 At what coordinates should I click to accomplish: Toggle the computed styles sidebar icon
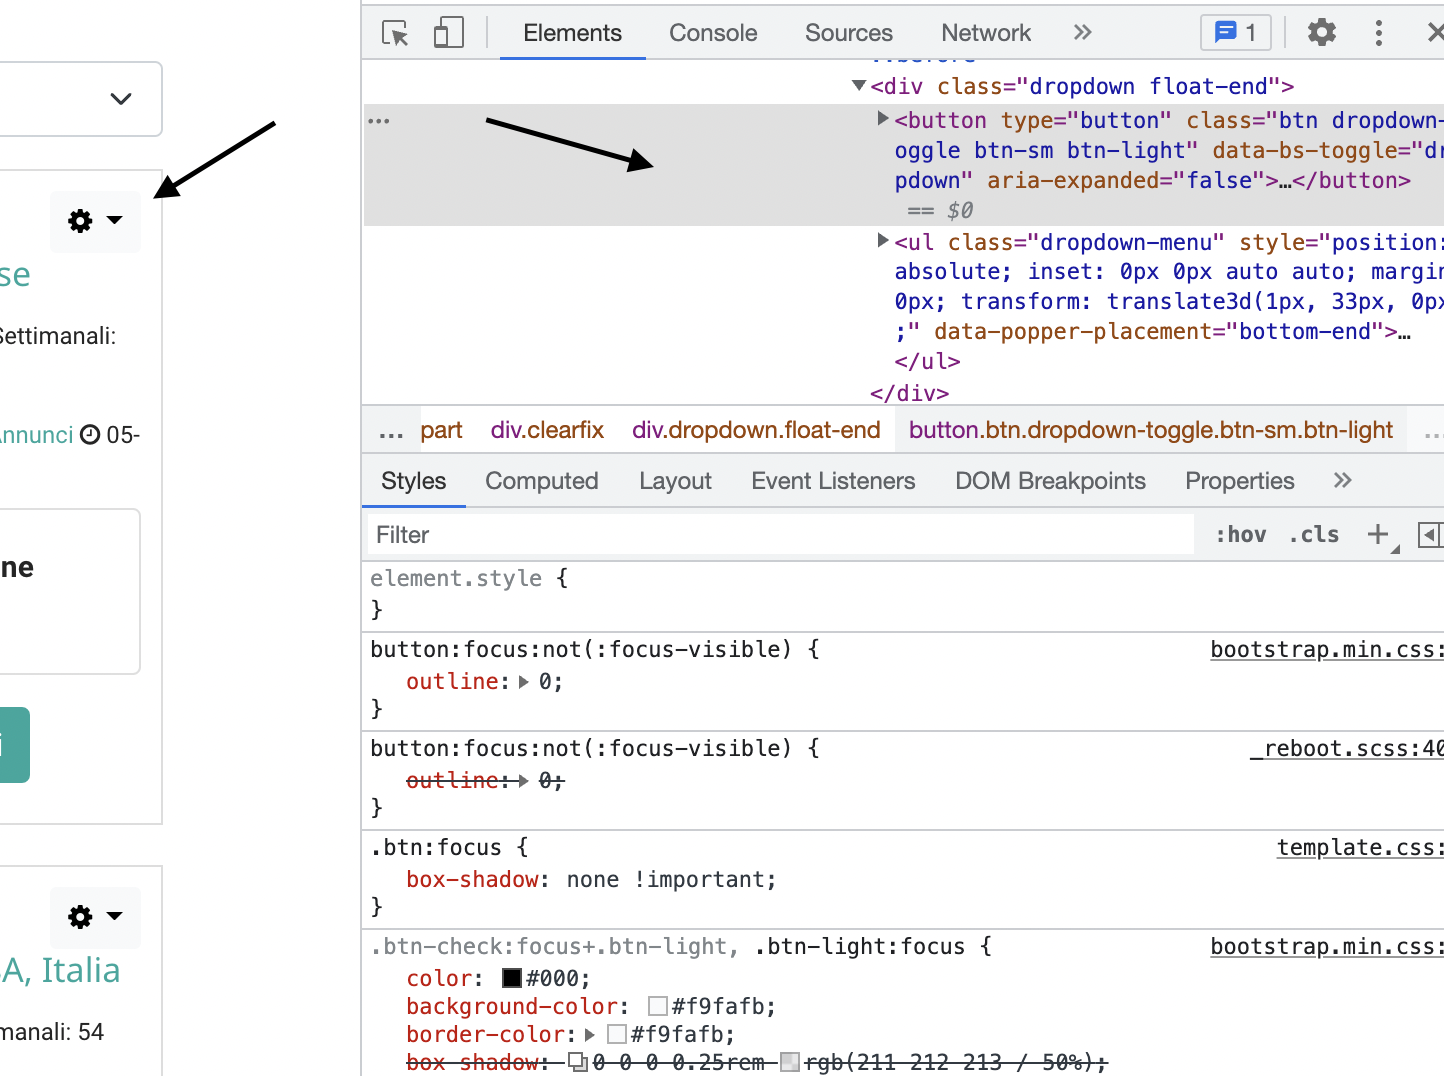pos(1430,535)
